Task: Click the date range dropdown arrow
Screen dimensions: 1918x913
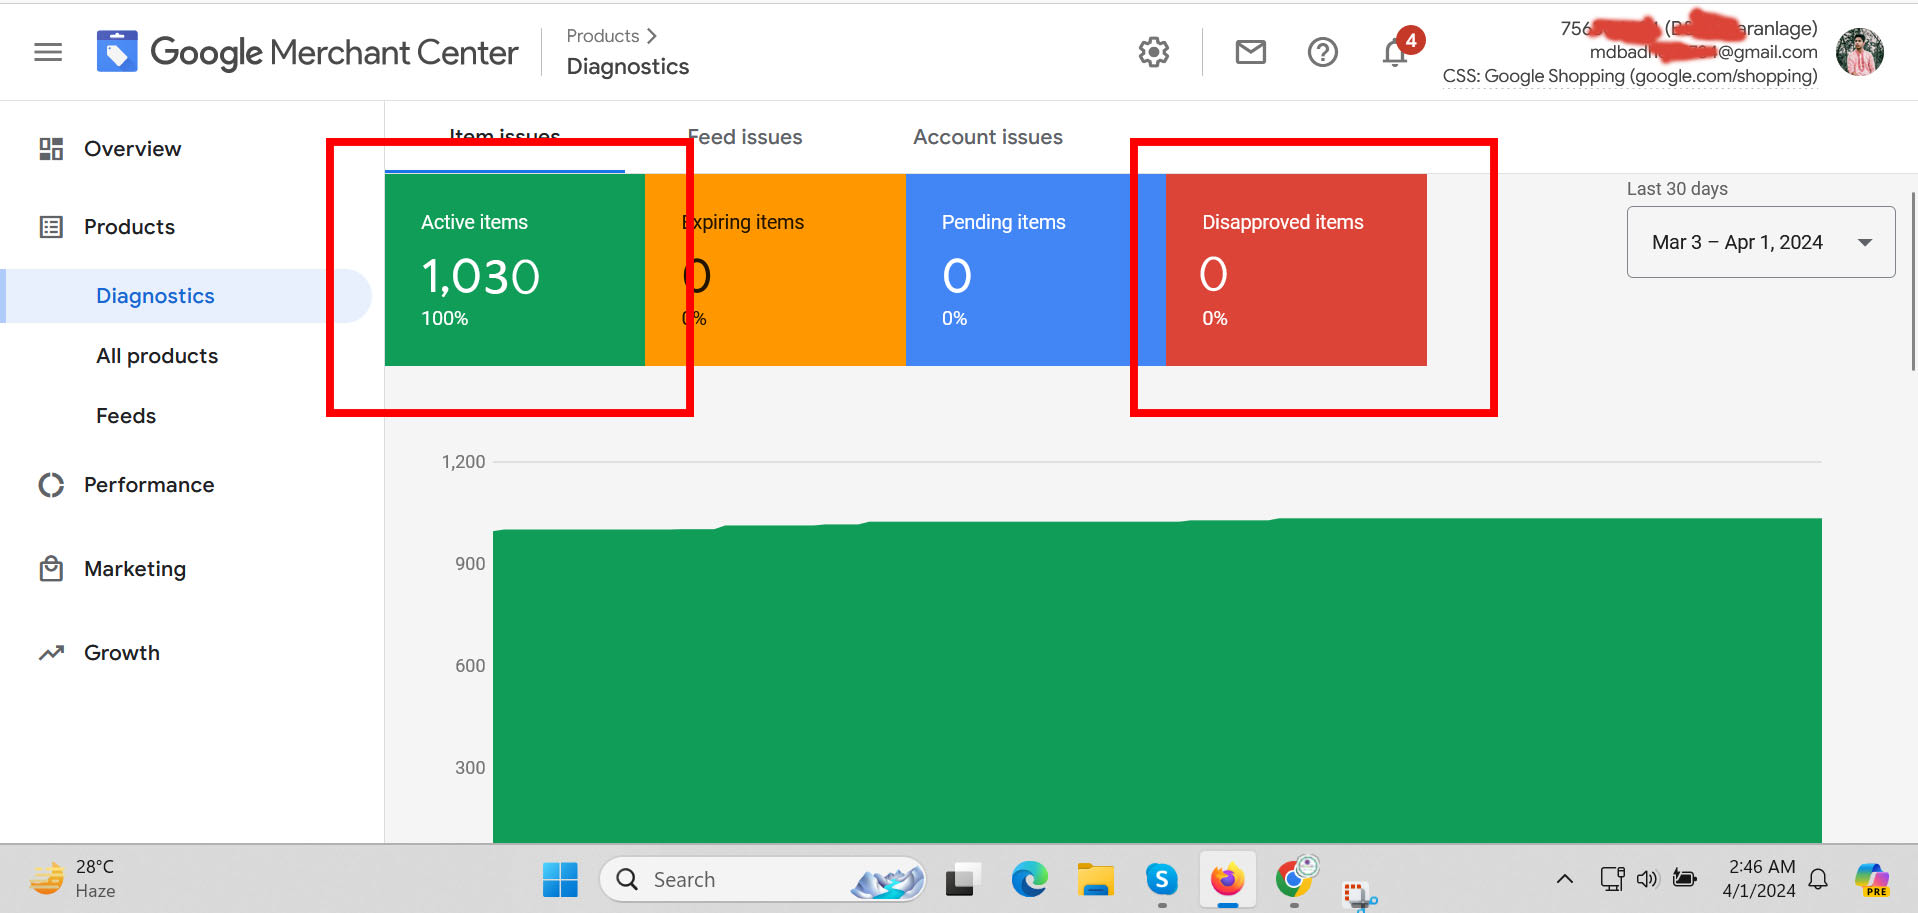Action: point(1865,243)
